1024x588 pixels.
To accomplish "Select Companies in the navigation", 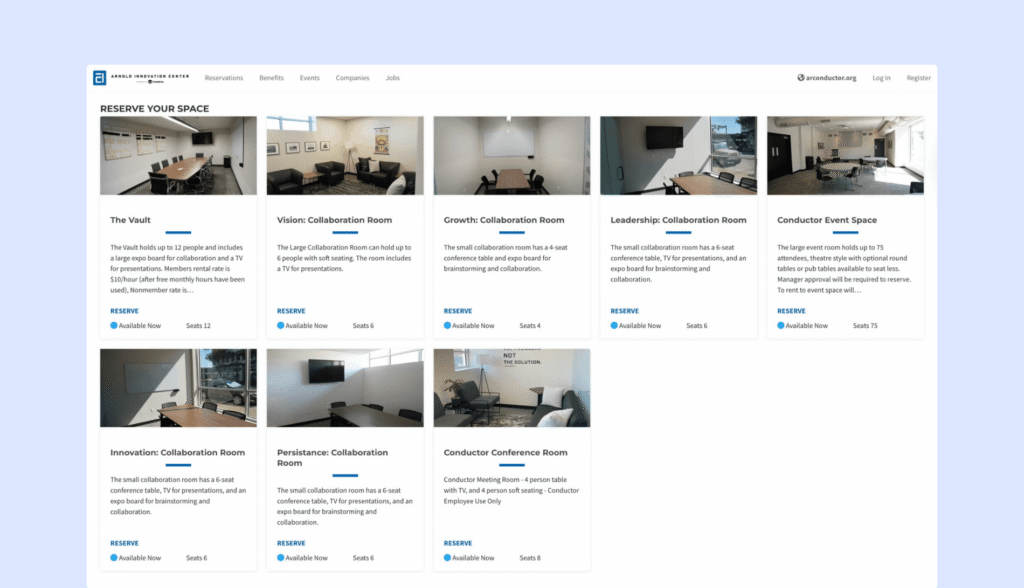I will [x=352, y=77].
